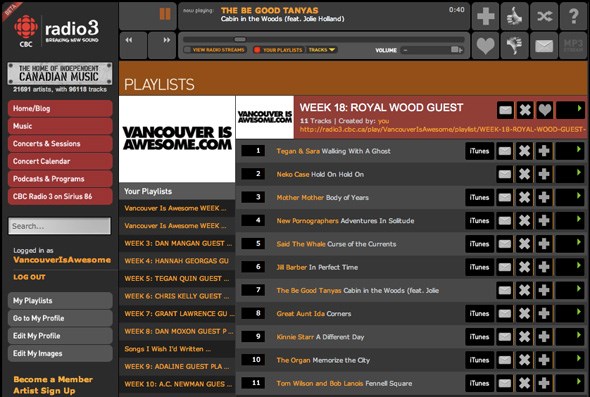
Task: Select WEEK 6: CHRIS KELLY GUEST playlist
Action: (x=177, y=296)
